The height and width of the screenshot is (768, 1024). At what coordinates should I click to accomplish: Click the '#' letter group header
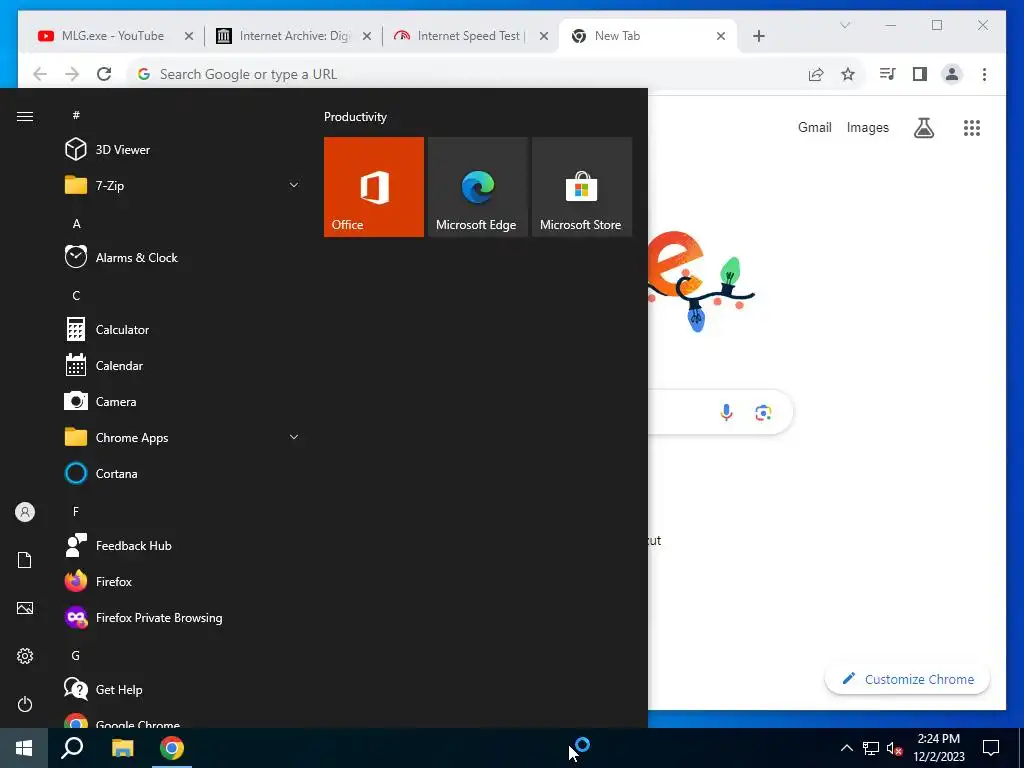point(76,115)
